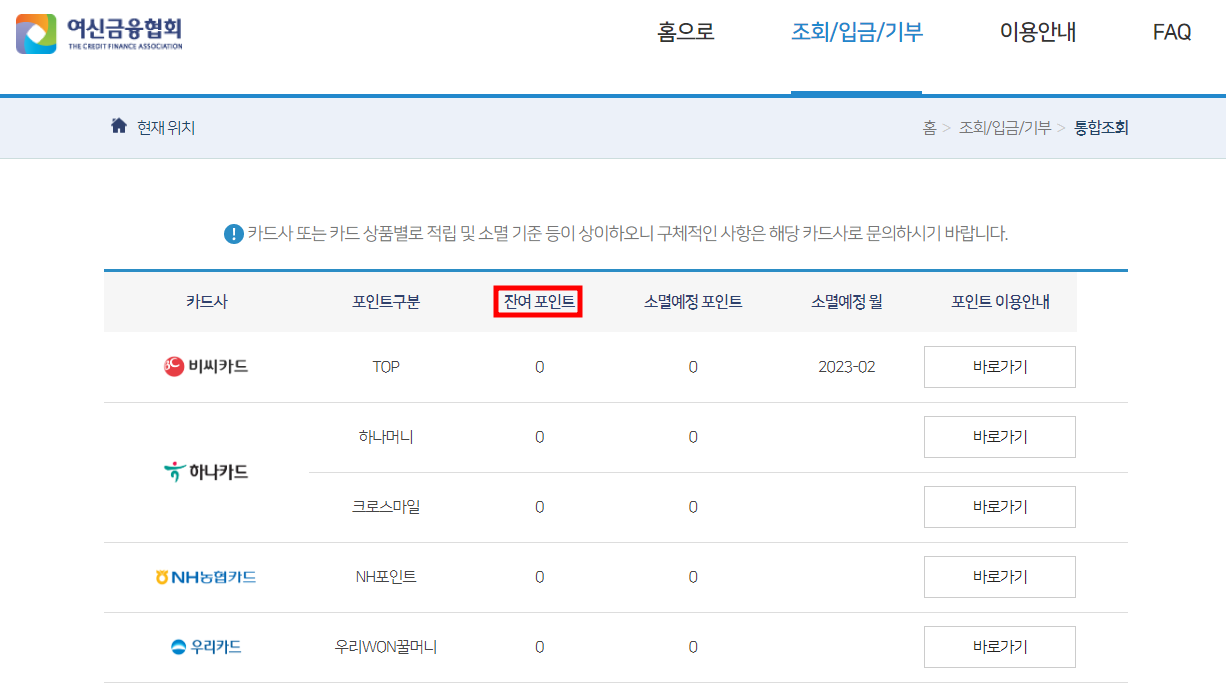Click the 포인트구분 column header
Screen dimensions: 1226x683
tap(386, 302)
